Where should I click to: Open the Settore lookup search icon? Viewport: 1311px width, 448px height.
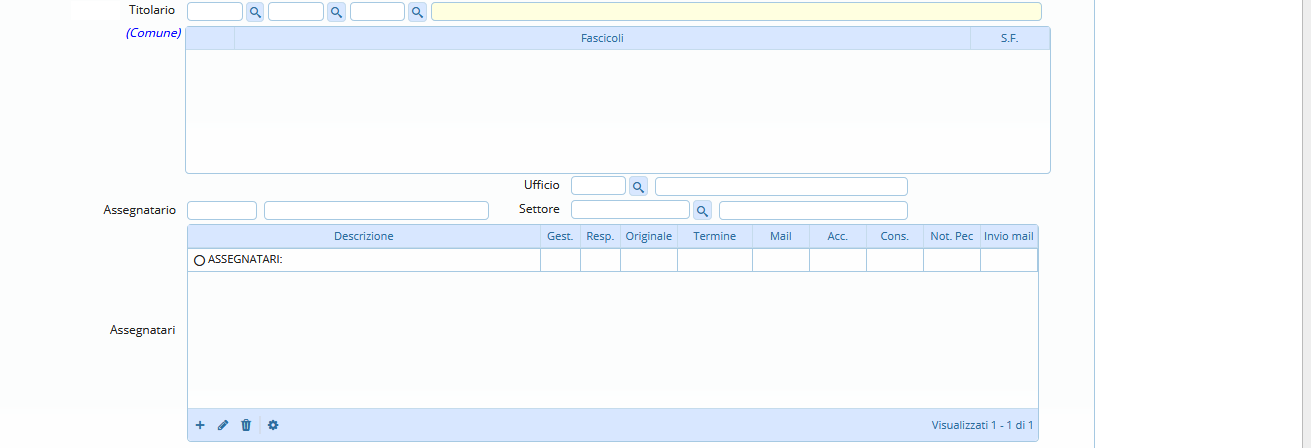[702, 210]
